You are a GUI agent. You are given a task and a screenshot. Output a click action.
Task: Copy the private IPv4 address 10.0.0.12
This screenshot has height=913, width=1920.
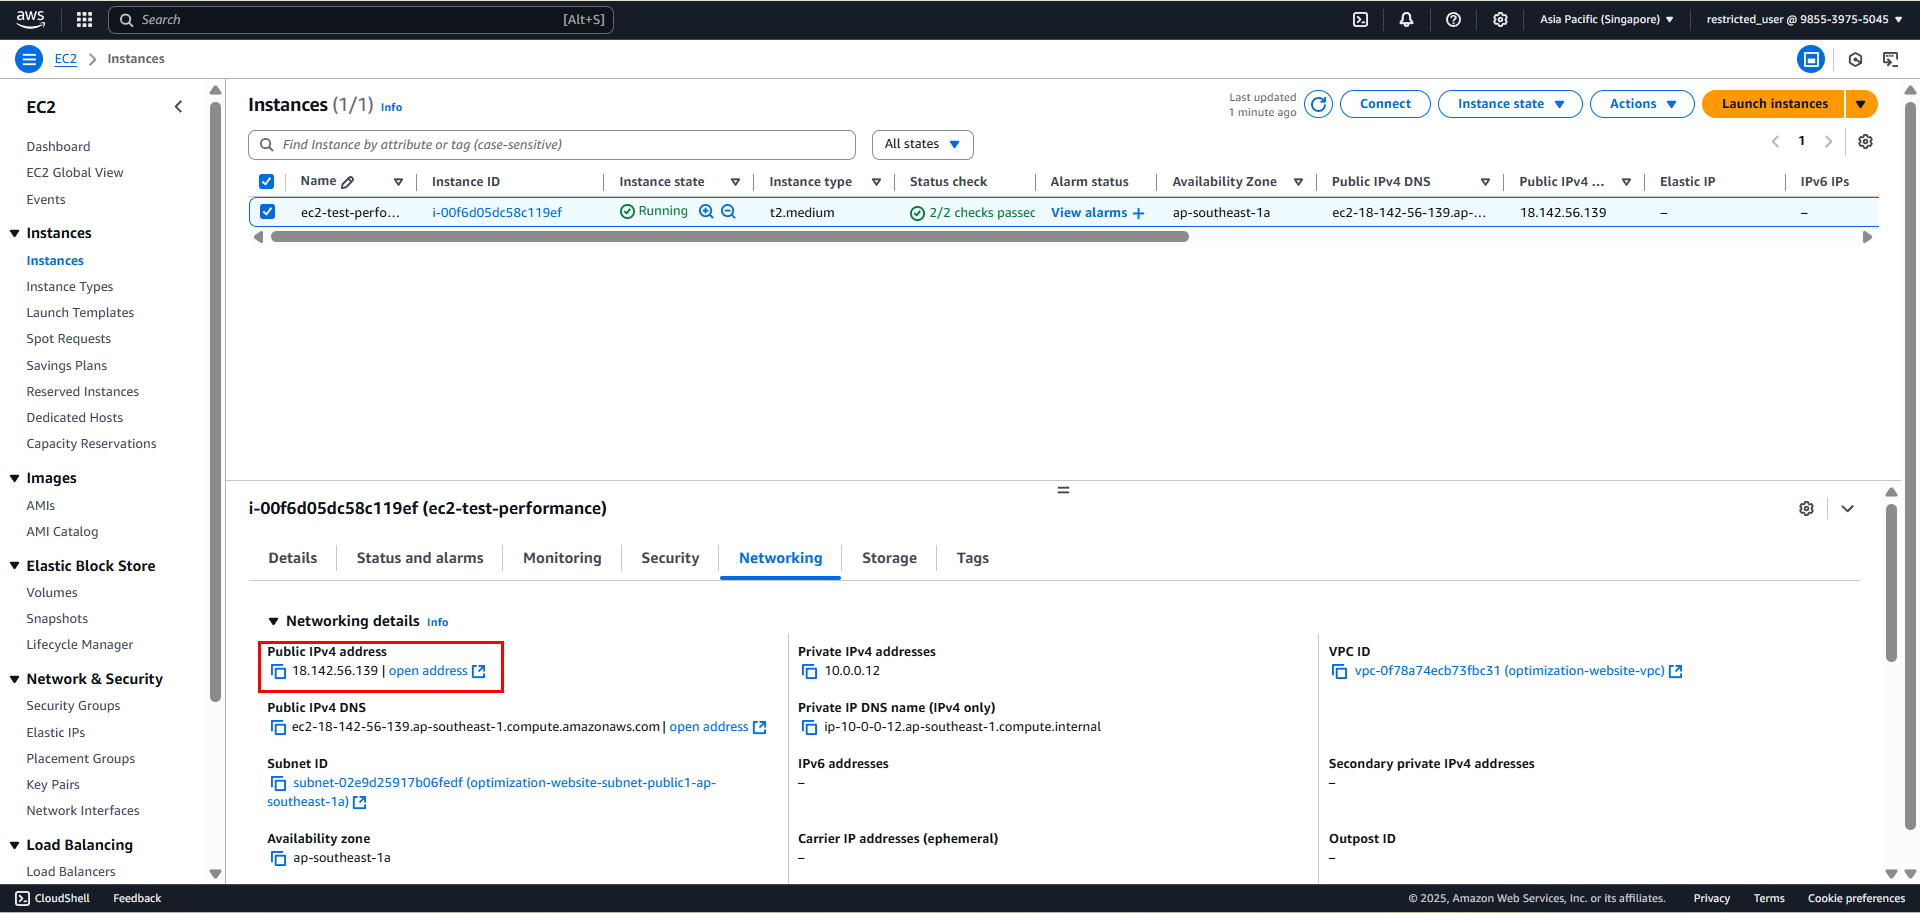click(x=810, y=671)
